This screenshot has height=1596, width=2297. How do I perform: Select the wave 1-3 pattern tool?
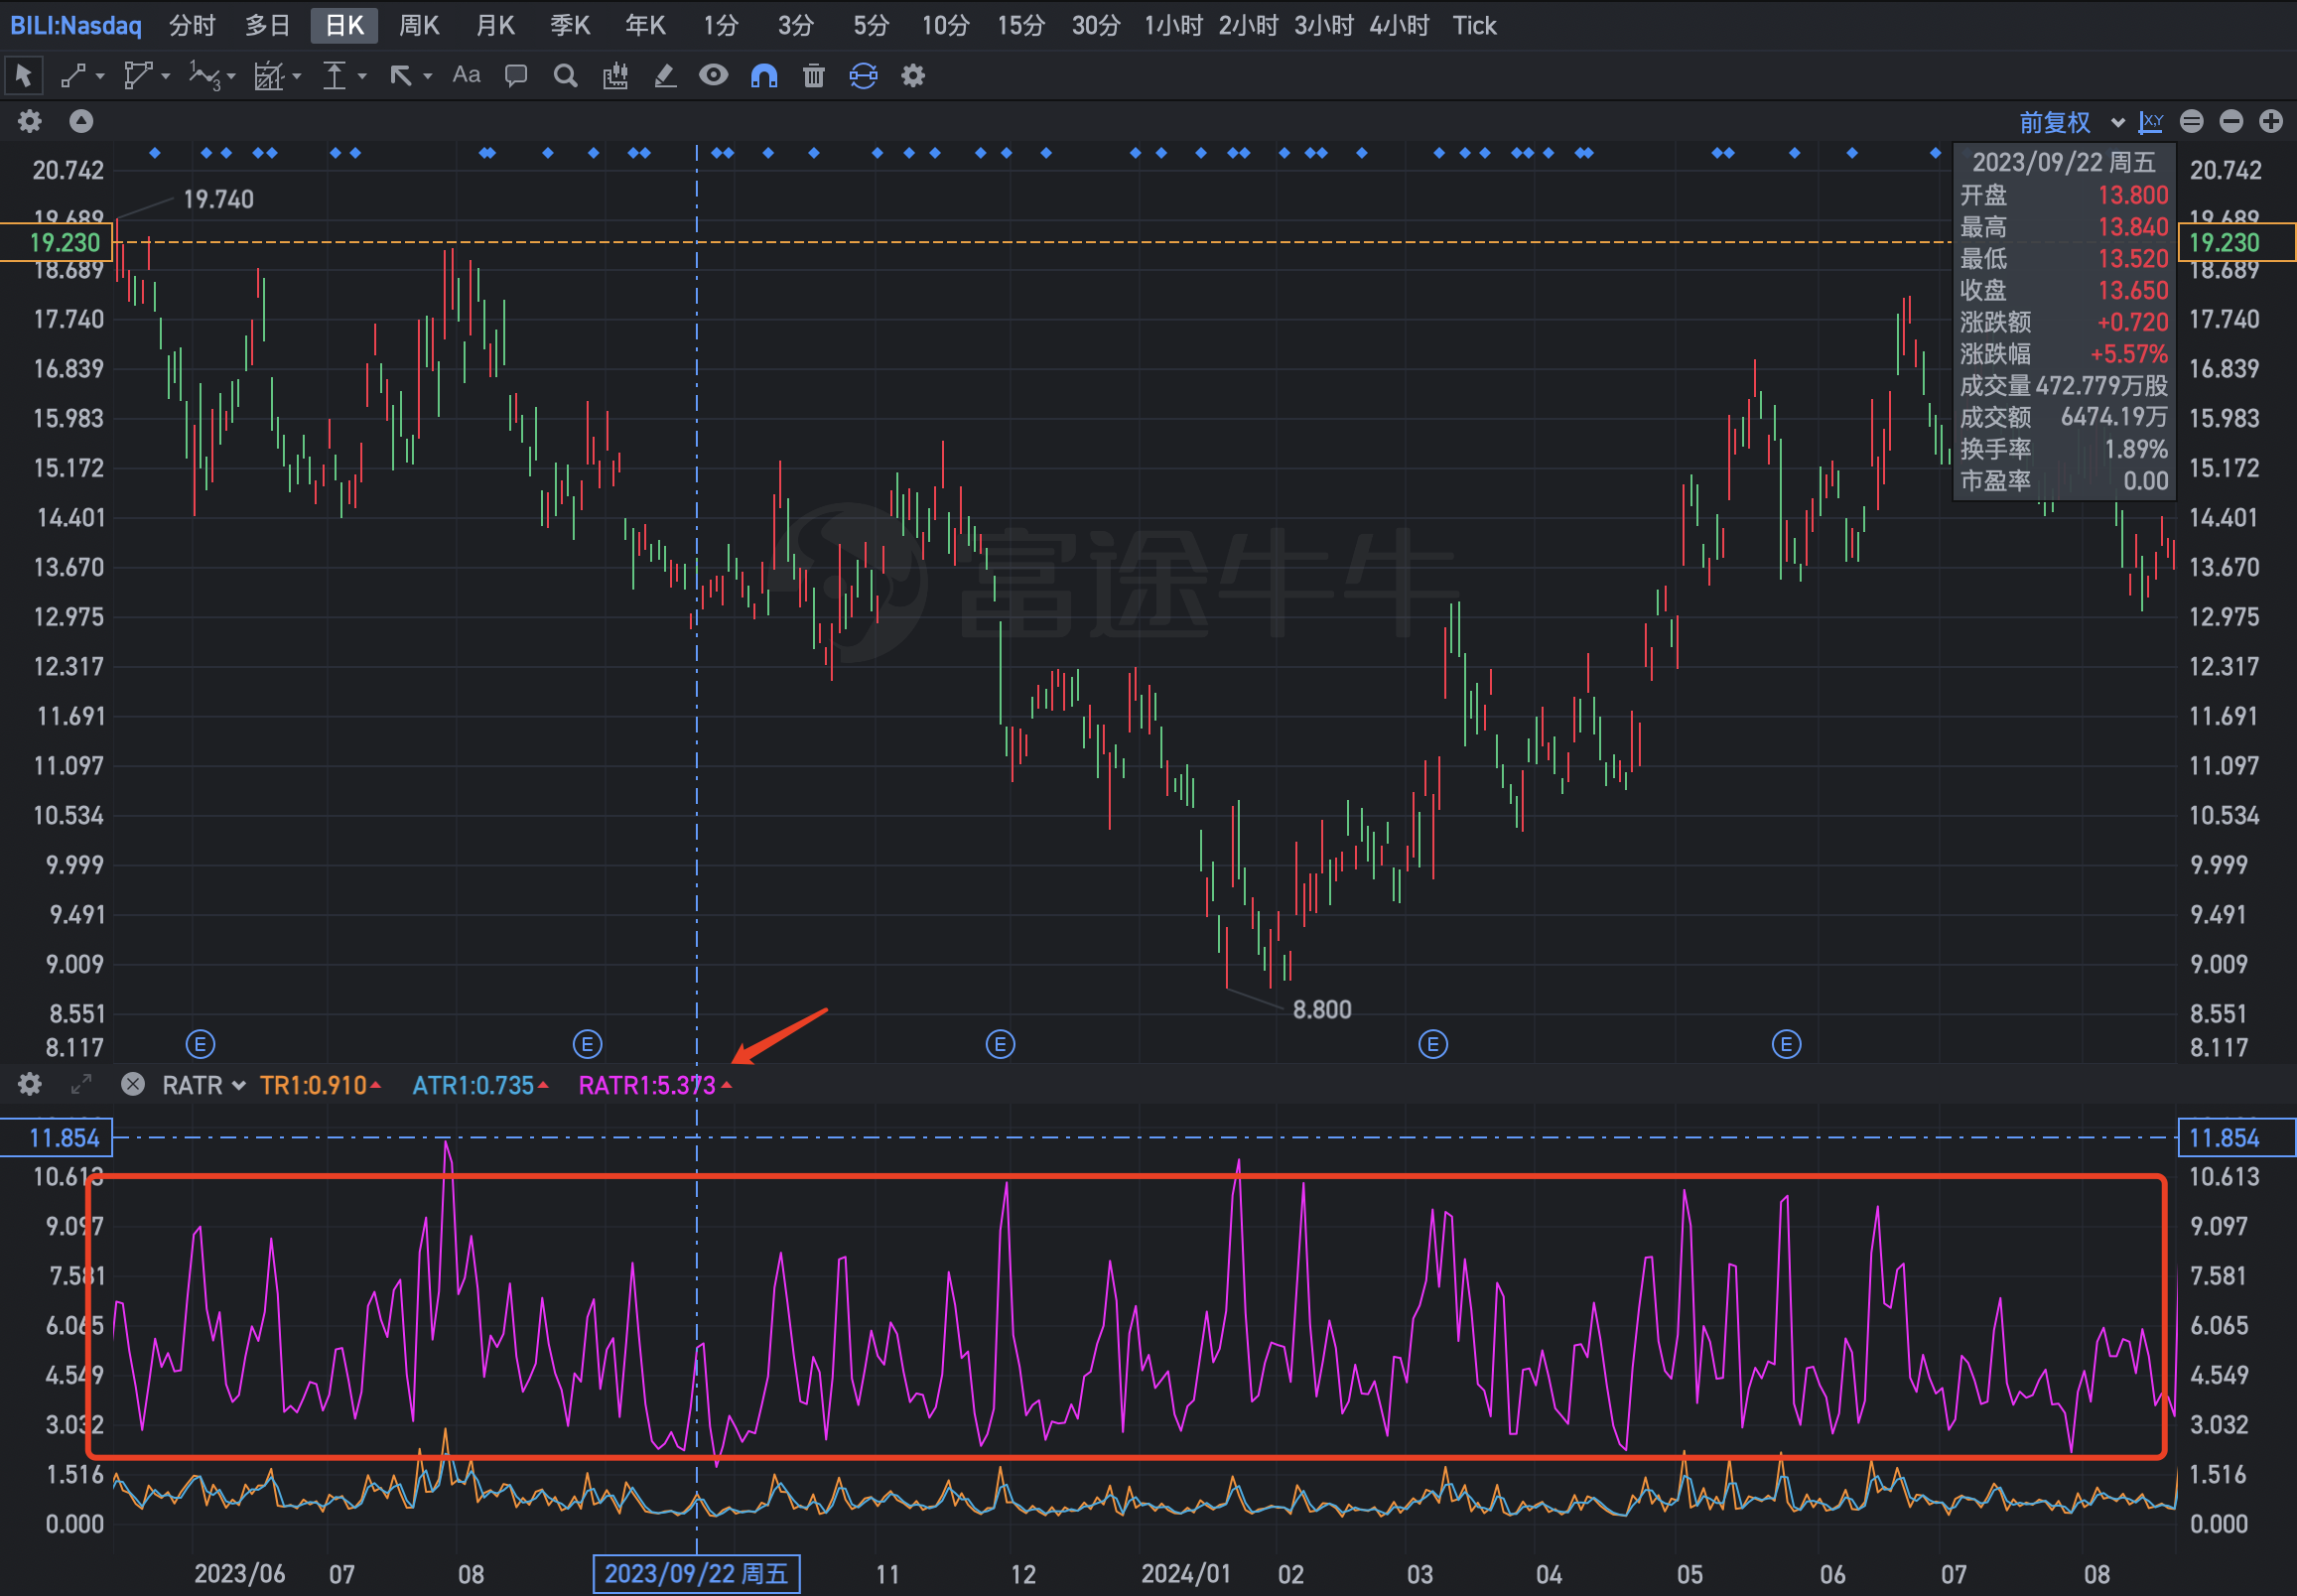(205, 75)
